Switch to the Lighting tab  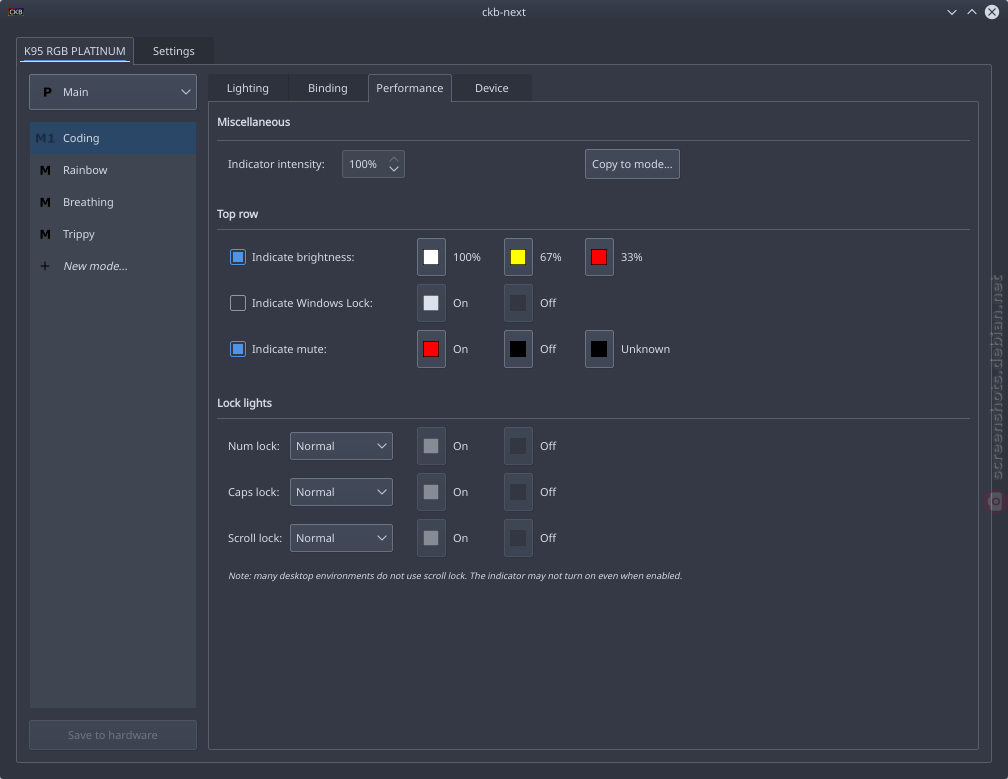[248, 88]
